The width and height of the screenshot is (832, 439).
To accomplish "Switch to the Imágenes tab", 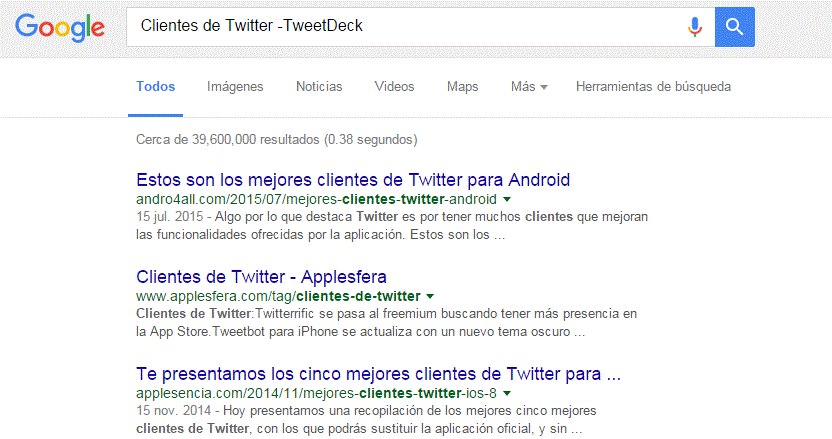I will coord(235,87).
